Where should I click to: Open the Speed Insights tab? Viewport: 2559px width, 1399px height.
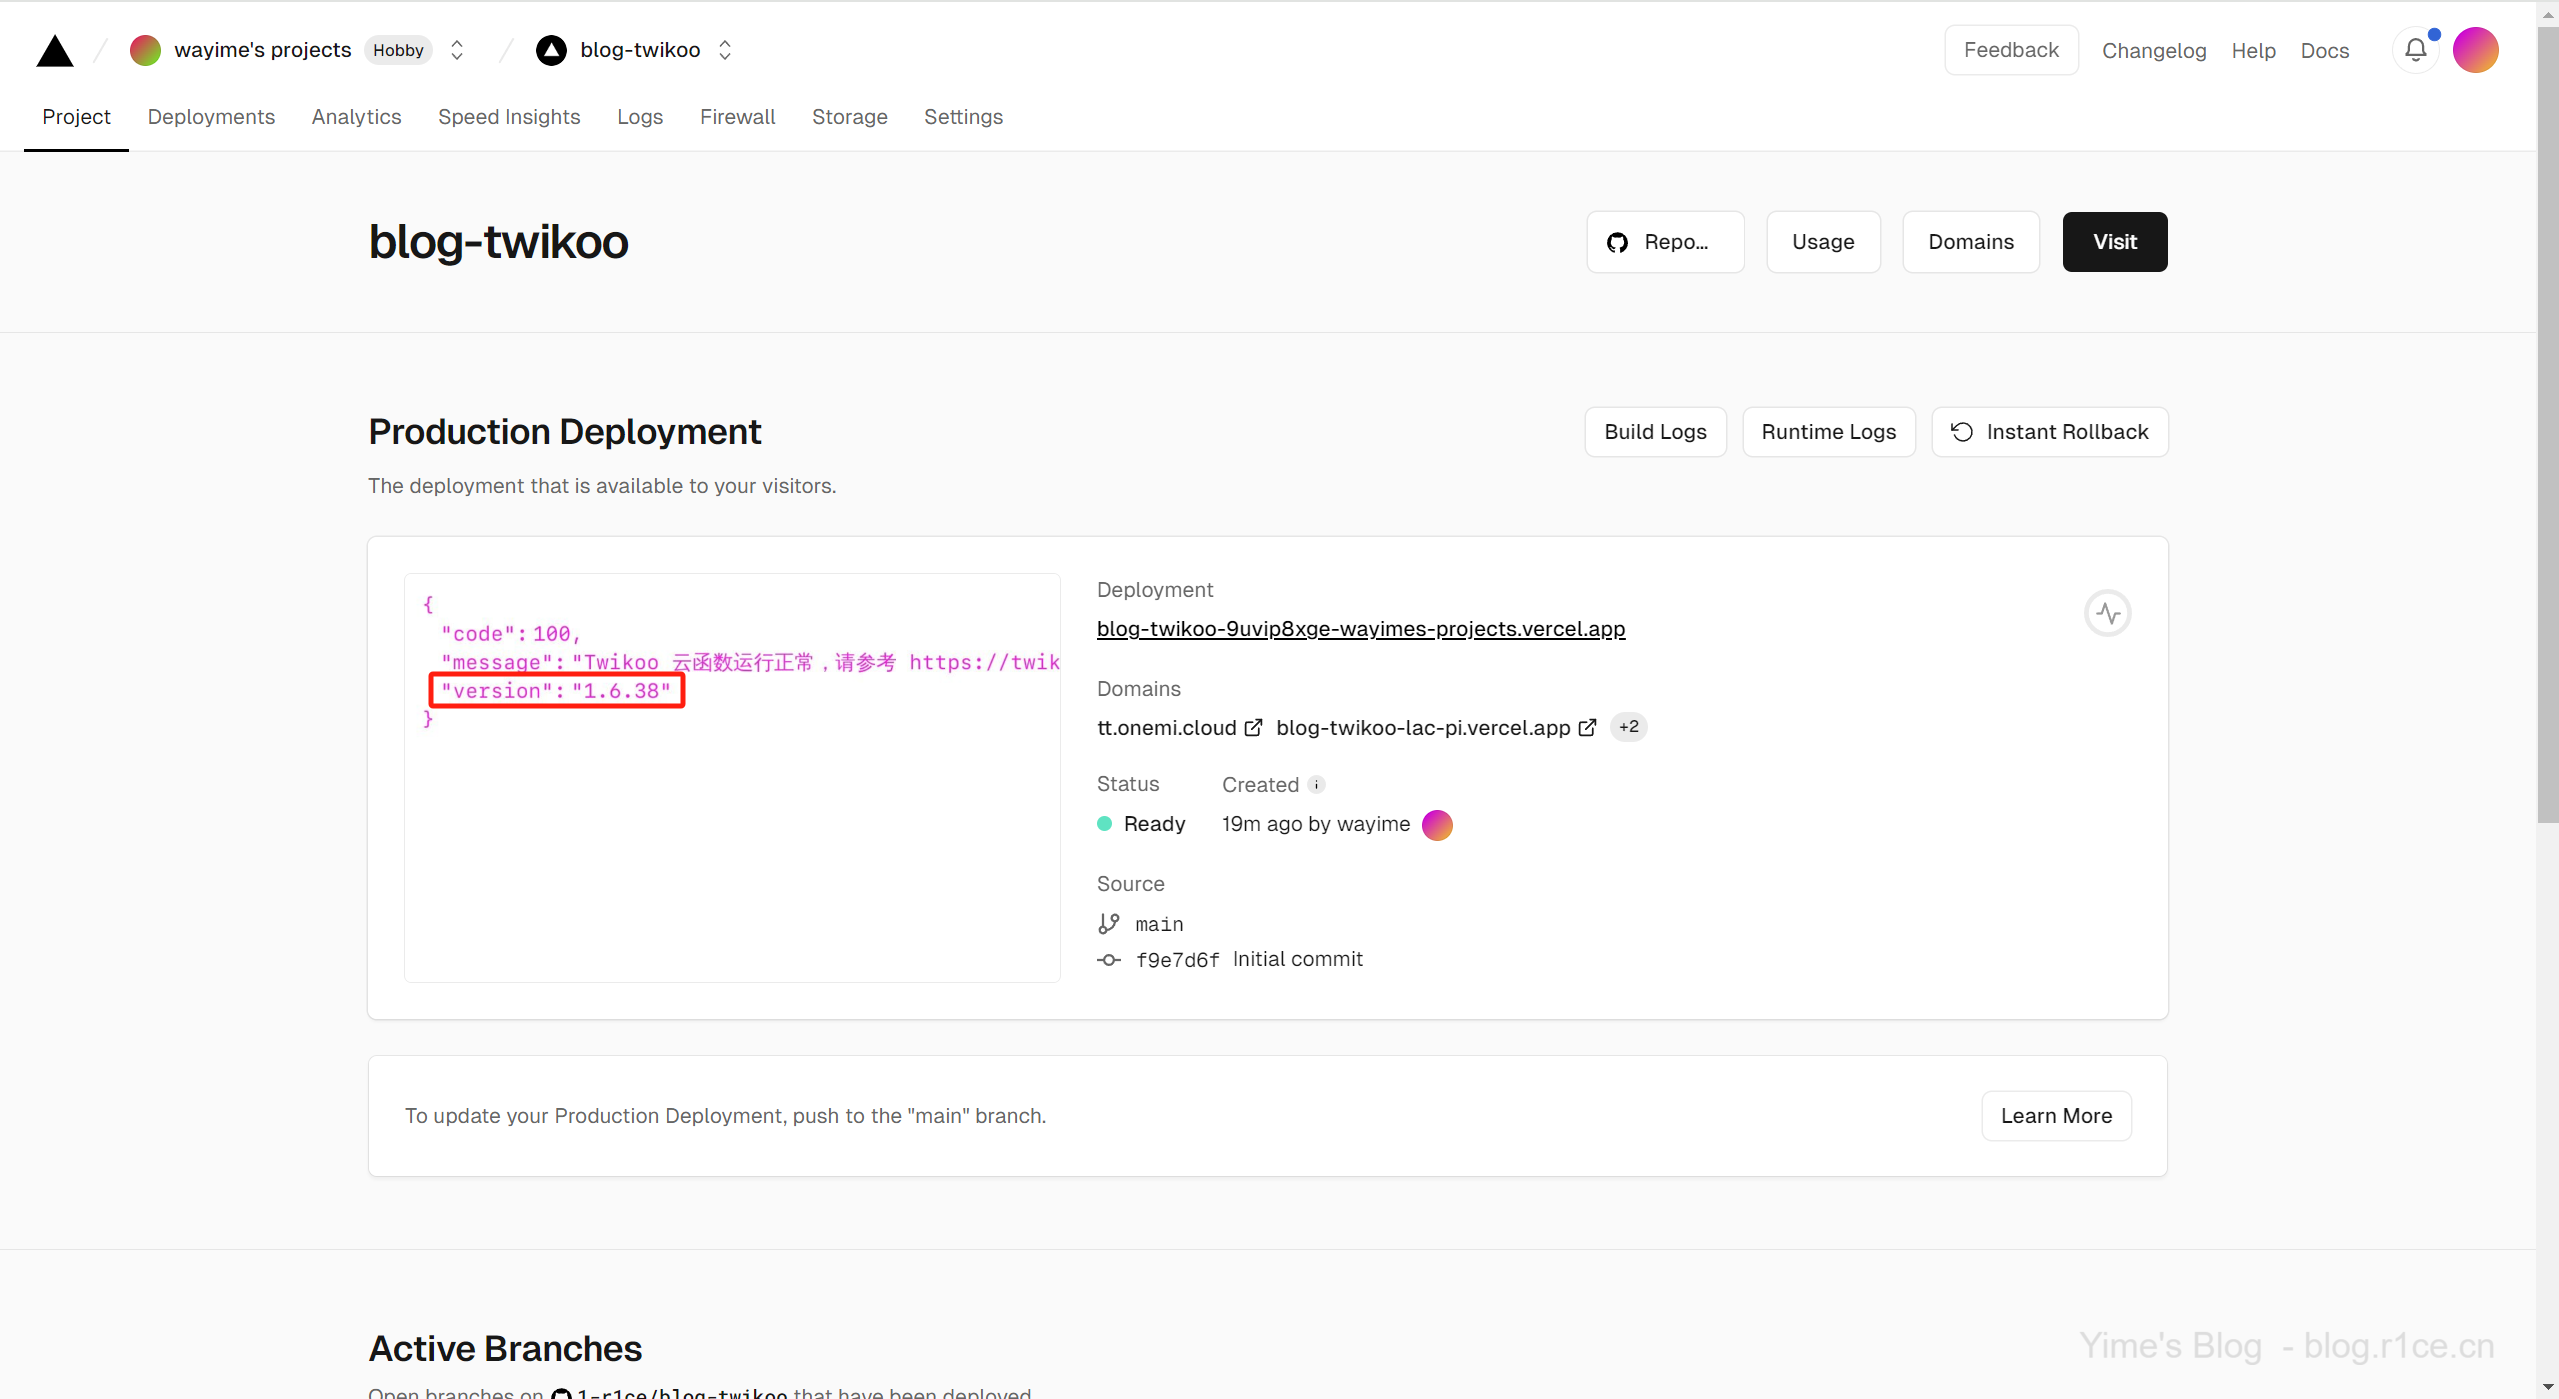click(509, 117)
